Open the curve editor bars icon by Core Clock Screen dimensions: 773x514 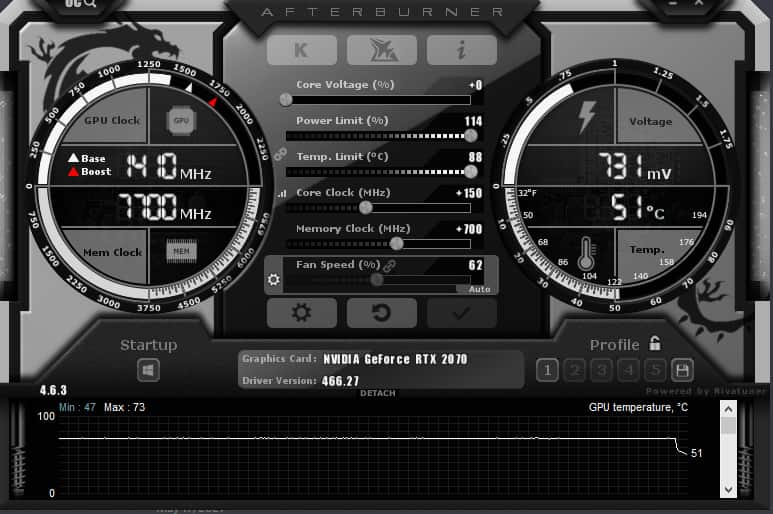pos(281,194)
